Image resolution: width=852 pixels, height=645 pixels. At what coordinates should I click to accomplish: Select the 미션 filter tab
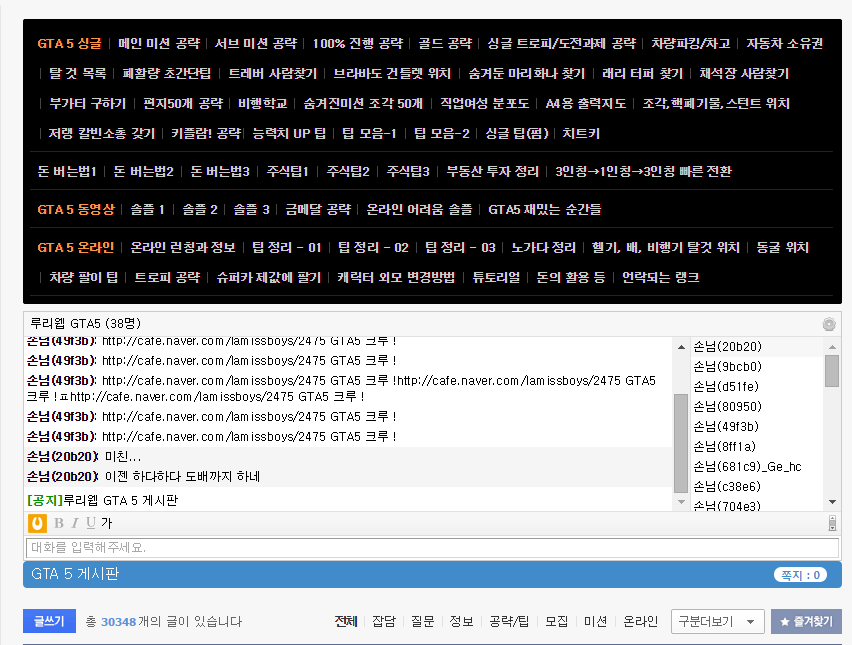[595, 622]
